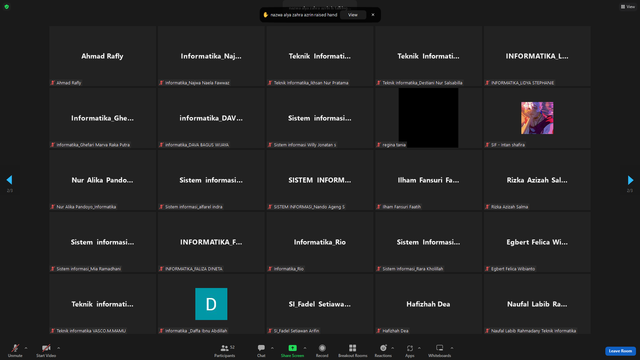Expand Reactions options arrow
The height and width of the screenshot is (360, 640).
(393, 348)
